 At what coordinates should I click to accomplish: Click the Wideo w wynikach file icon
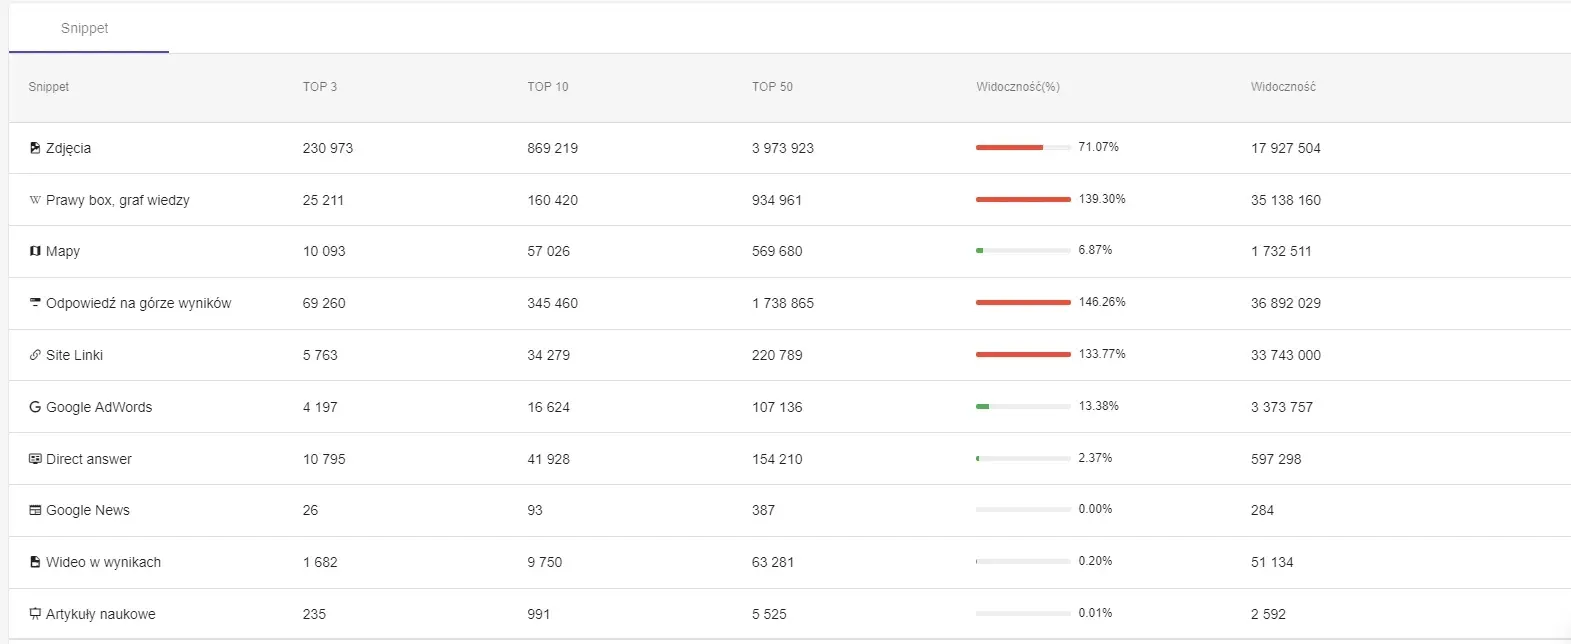(x=35, y=562)
